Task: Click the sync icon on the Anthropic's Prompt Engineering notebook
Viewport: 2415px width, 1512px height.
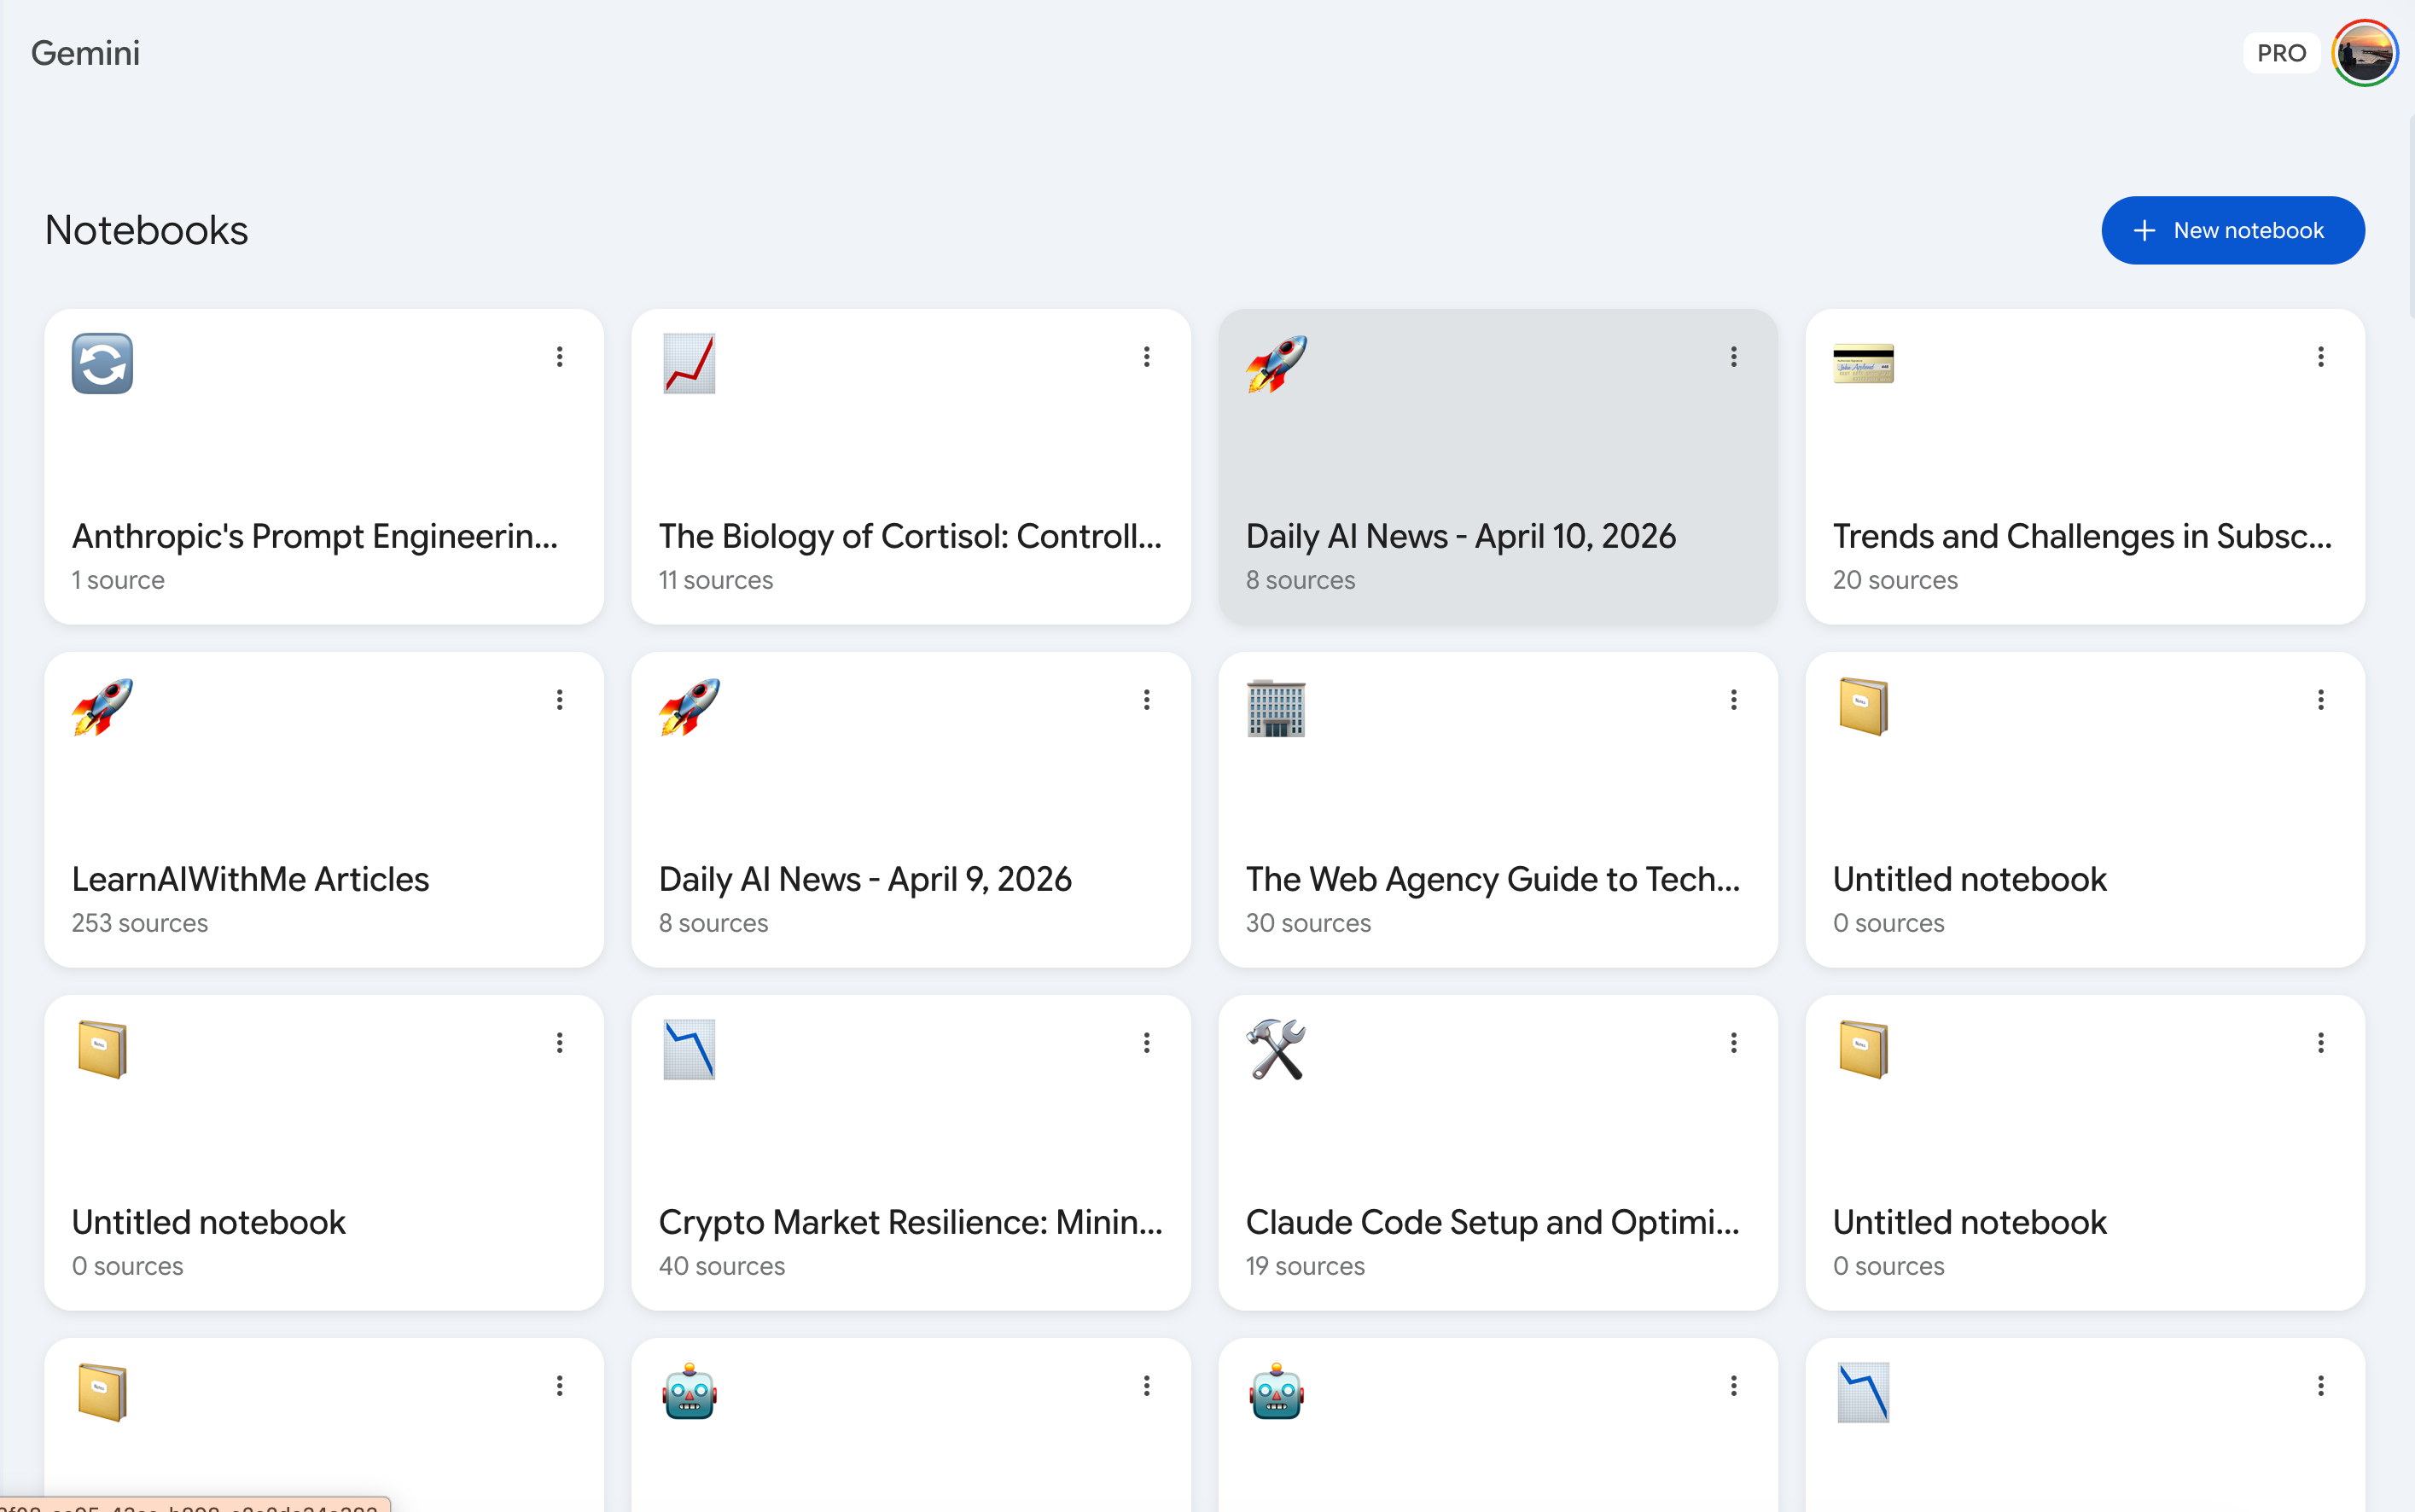Action: [102, 364]
